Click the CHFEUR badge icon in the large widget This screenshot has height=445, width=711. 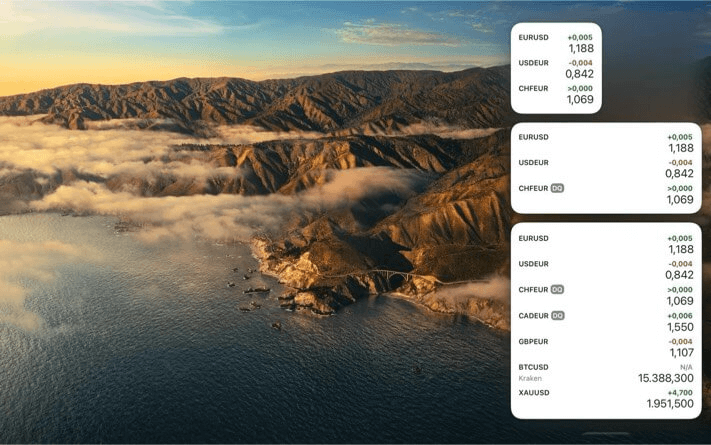click(557, 290)
